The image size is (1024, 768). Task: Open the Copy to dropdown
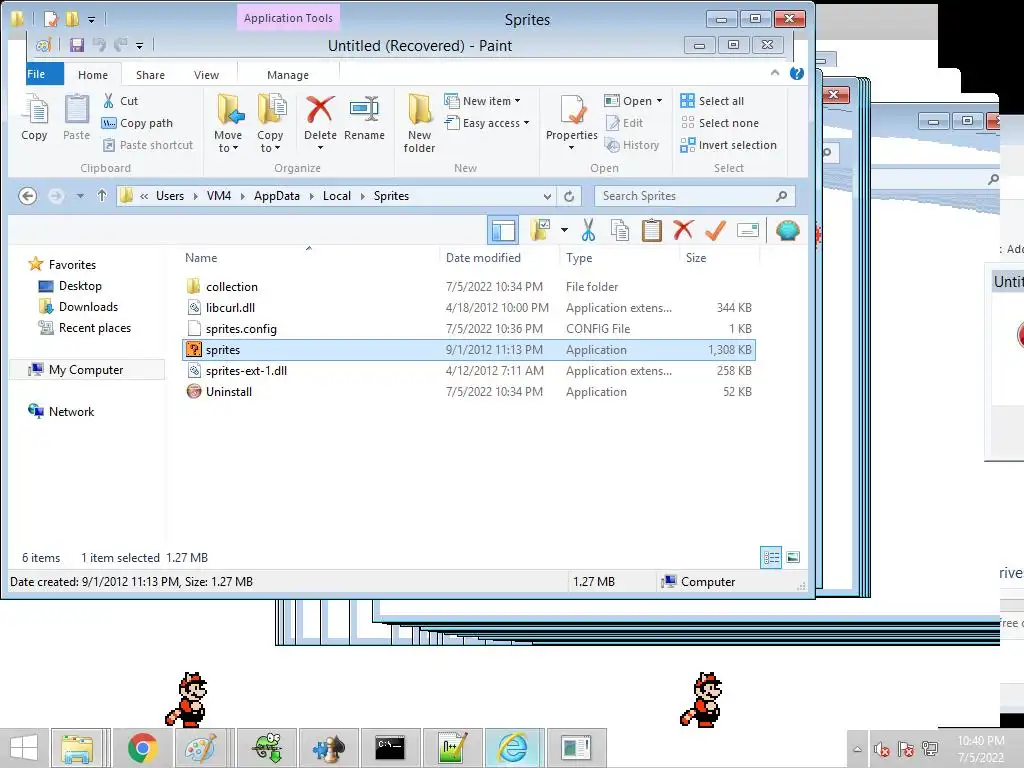click(270, 141)
